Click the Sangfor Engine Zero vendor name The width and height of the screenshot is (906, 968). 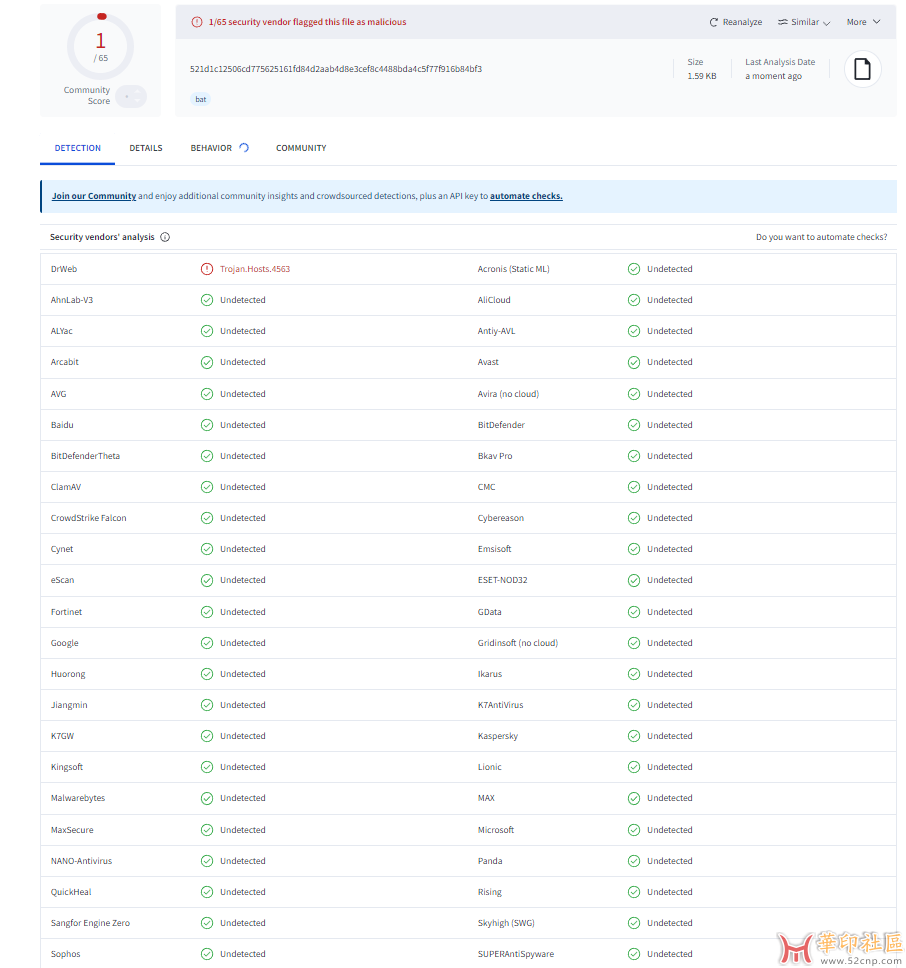click(90, 923)
